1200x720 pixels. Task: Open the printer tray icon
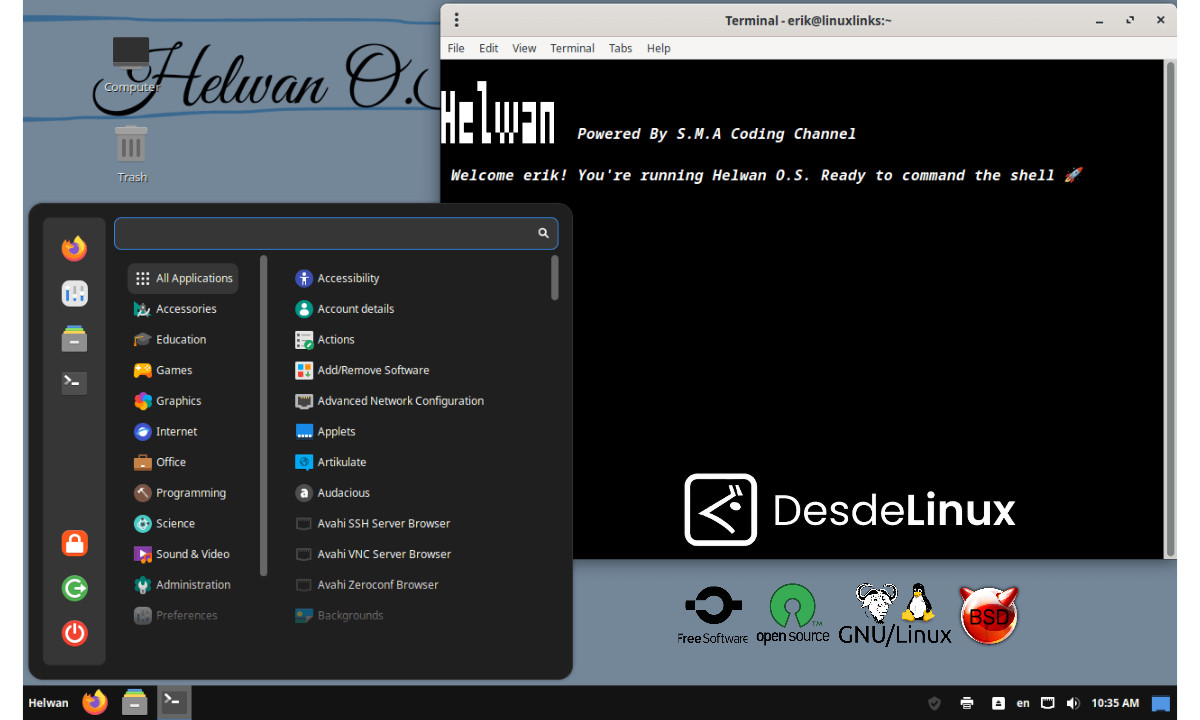[967, 703]
